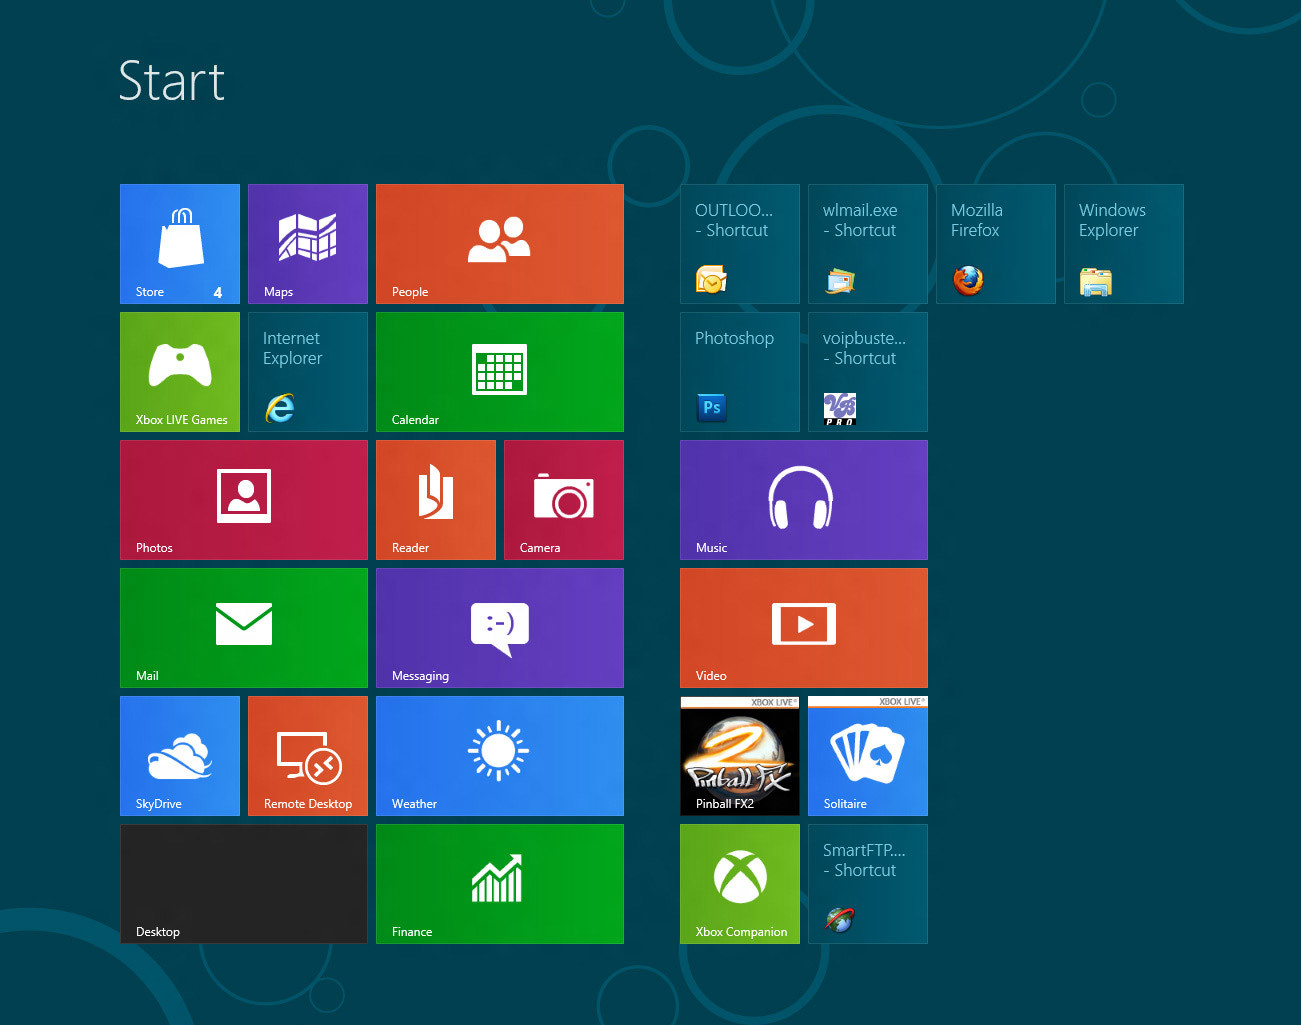1301x1025 pixels.
Task: Open the Maps app
Action: coord(307,243)
